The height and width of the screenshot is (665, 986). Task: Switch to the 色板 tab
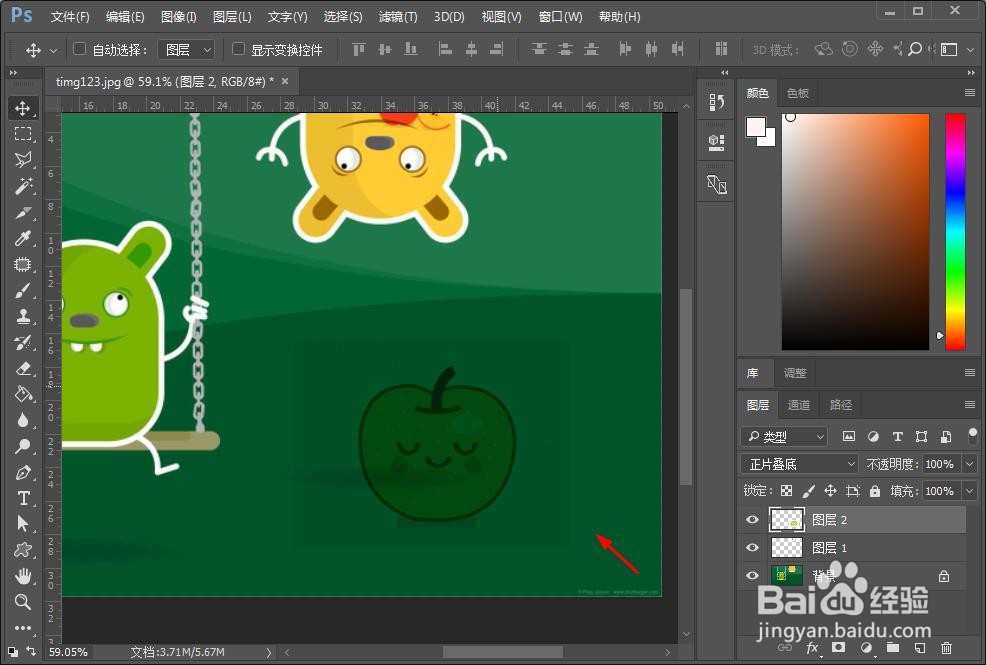coord(797,93)
